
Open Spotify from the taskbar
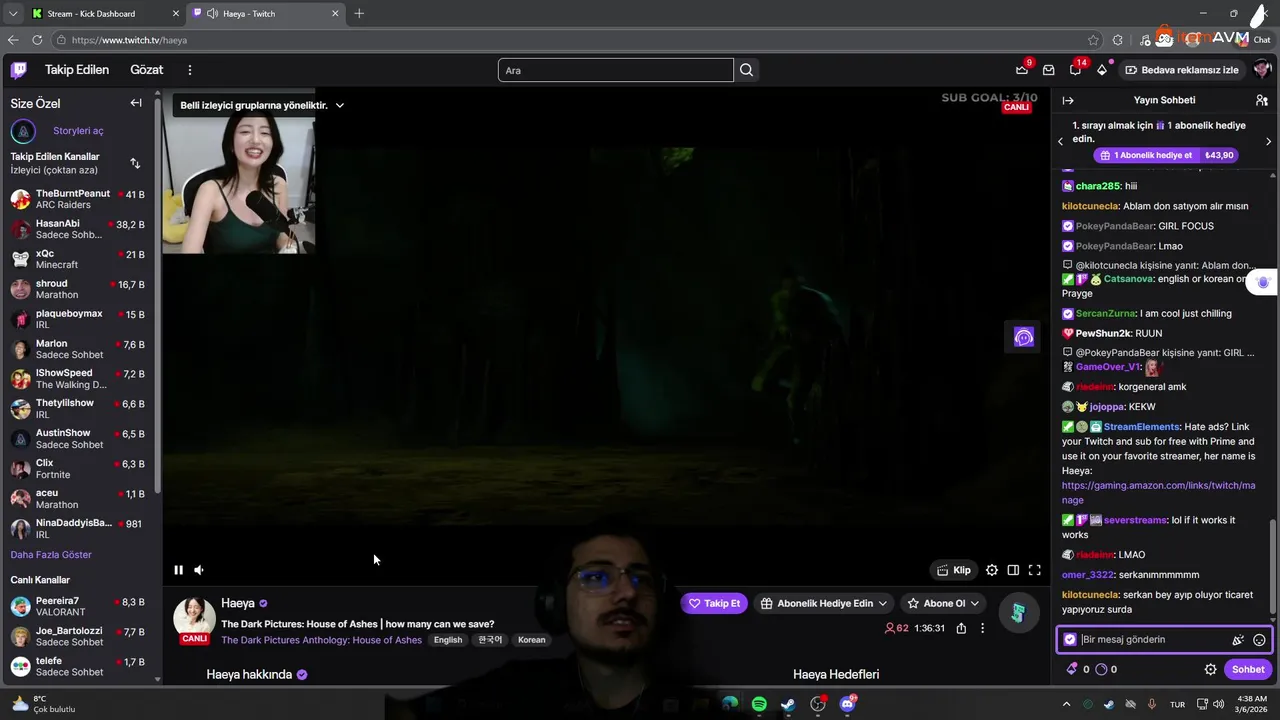point(759,704)
